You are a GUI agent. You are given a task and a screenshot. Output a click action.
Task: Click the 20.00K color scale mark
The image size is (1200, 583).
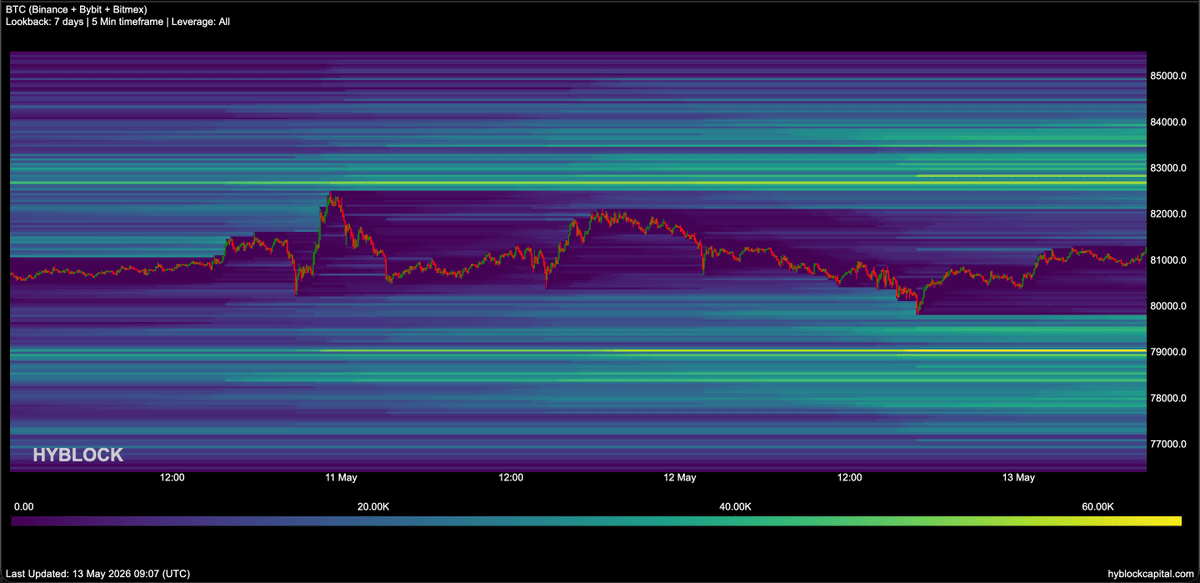point(373,507)
